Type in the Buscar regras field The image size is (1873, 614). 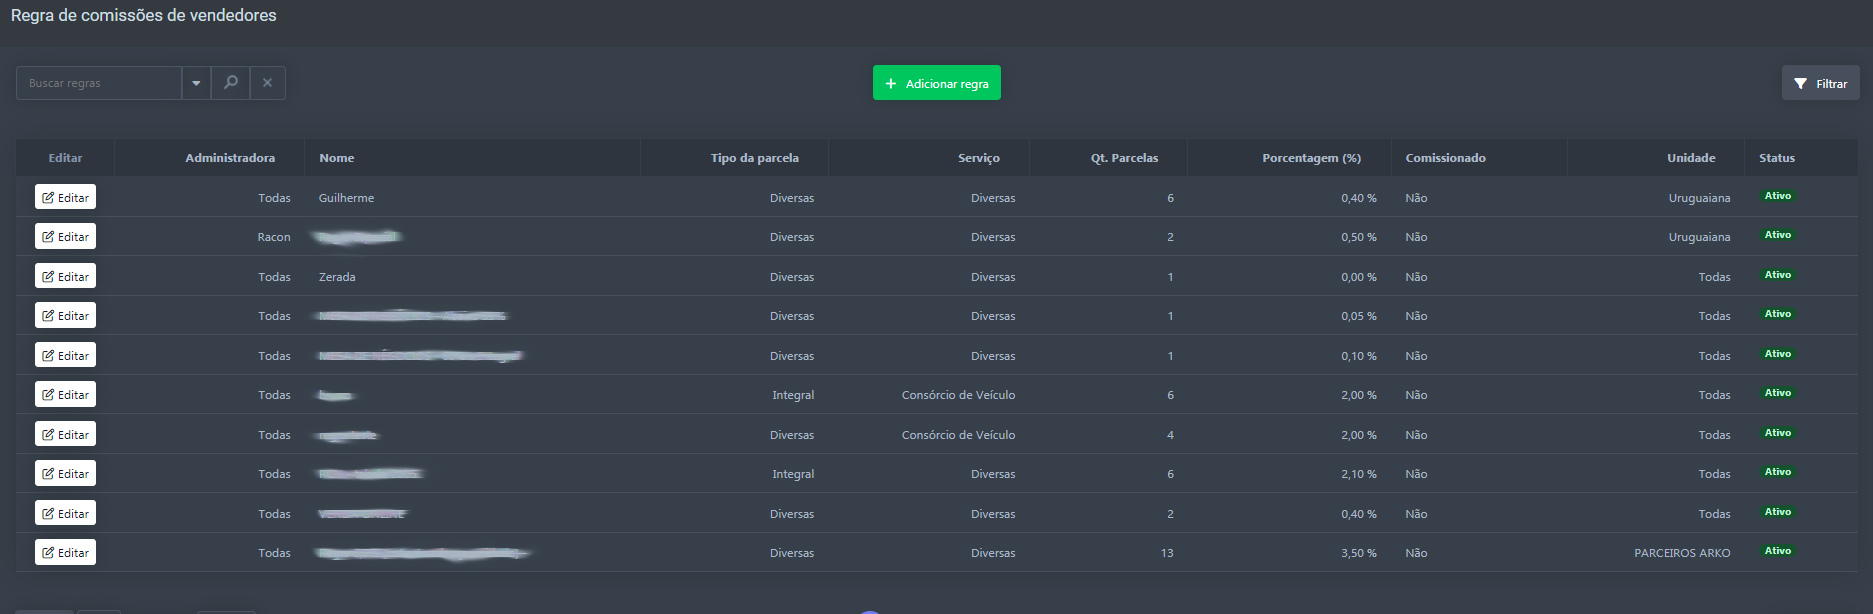click(x=98, y=83)
